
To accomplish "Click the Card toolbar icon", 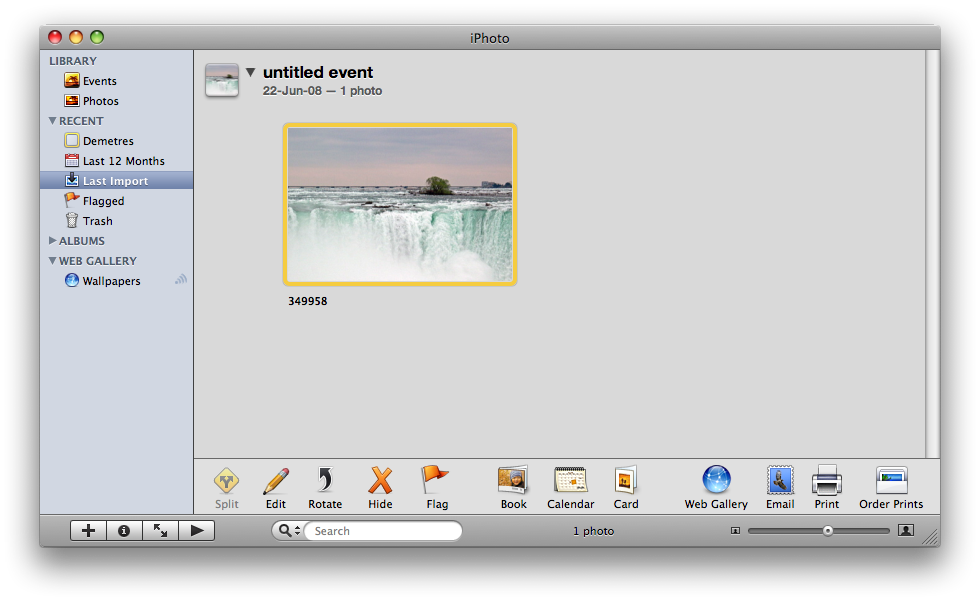I will click(626, 482).
